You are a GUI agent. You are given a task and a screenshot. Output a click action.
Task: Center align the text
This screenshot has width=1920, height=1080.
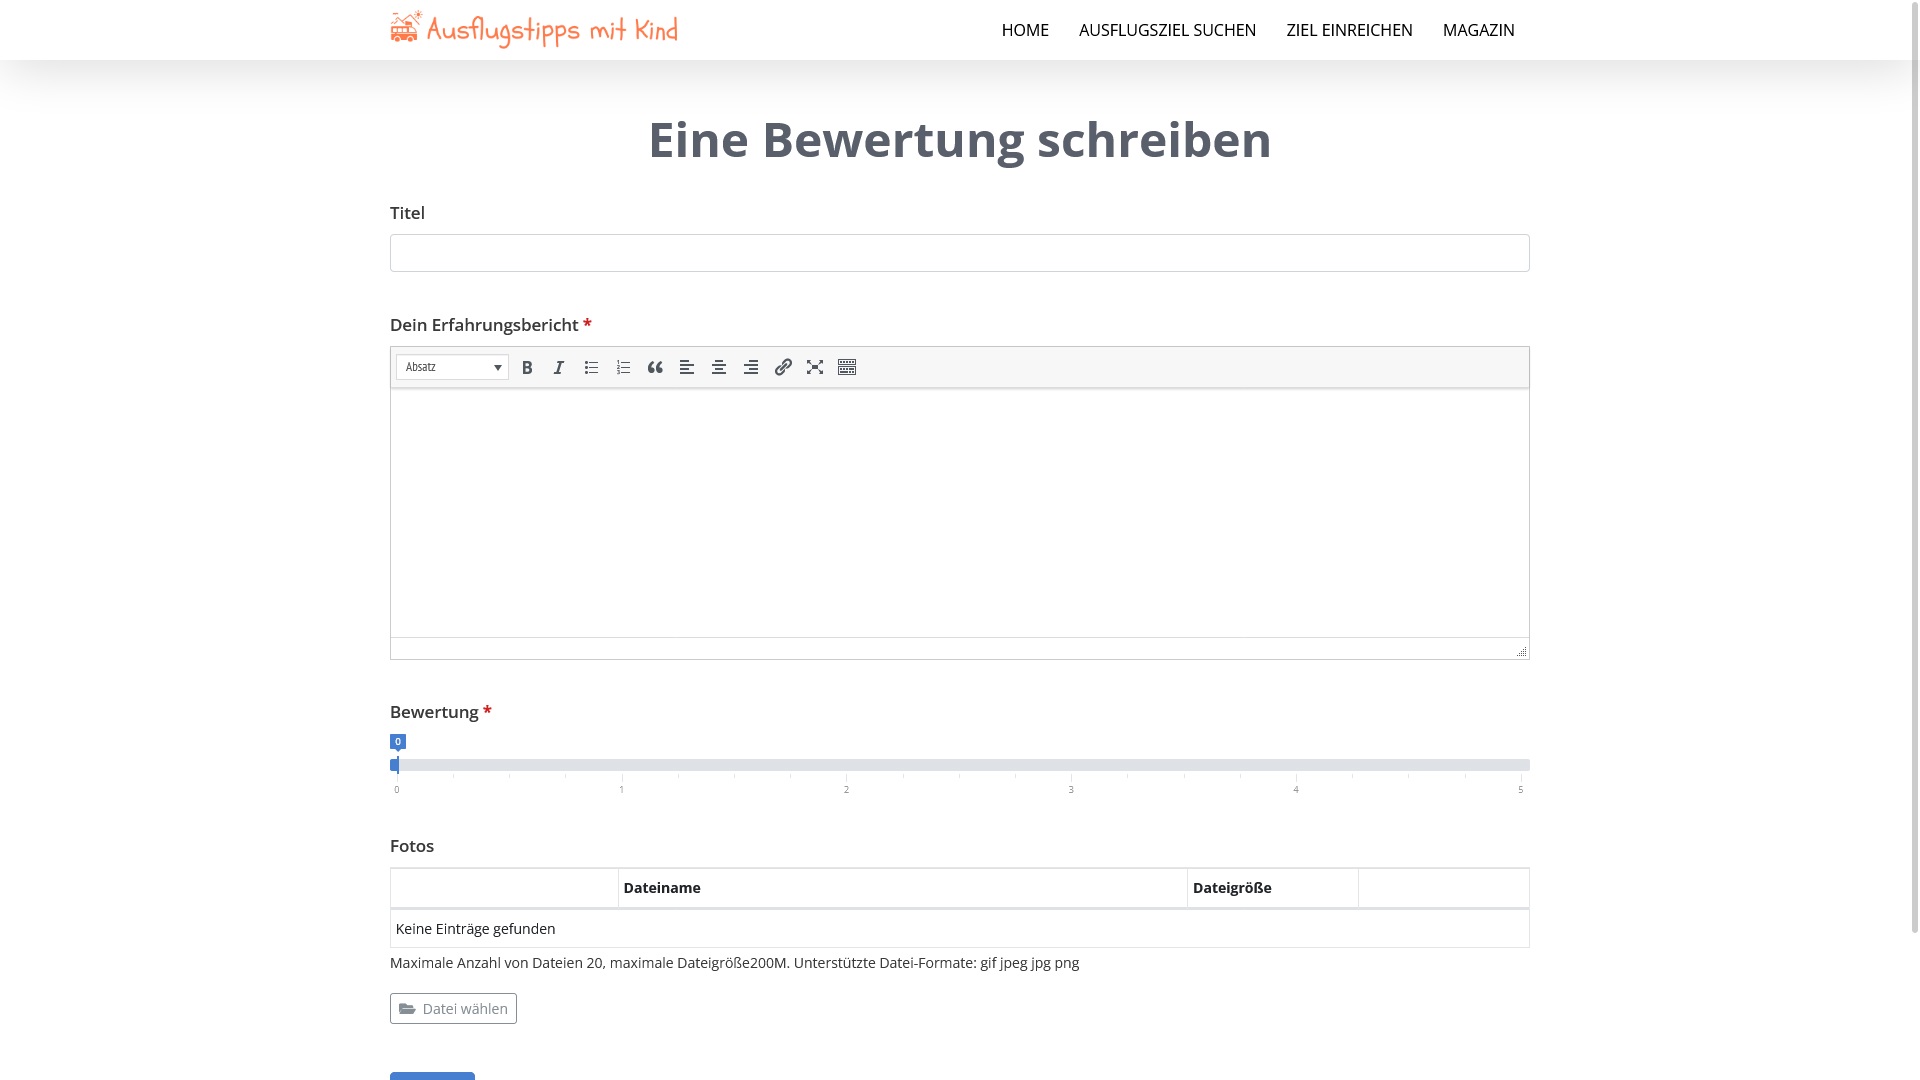(719, 368)
